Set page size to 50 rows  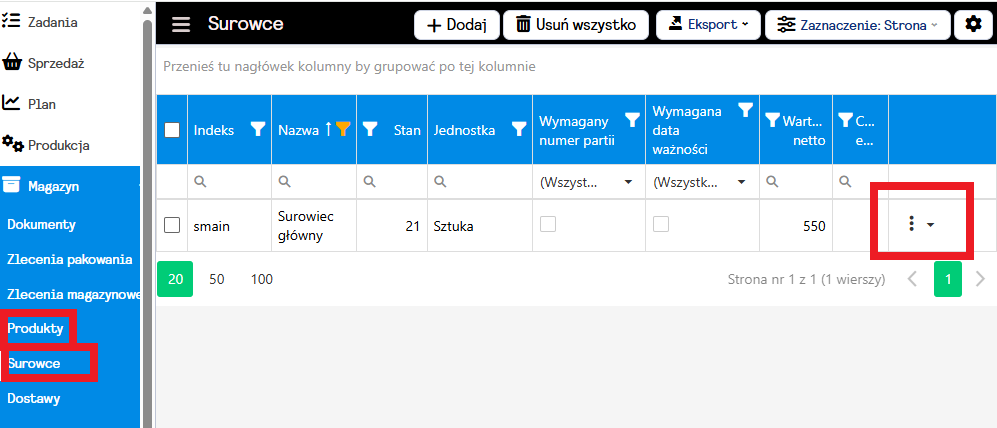coord(217,279)
